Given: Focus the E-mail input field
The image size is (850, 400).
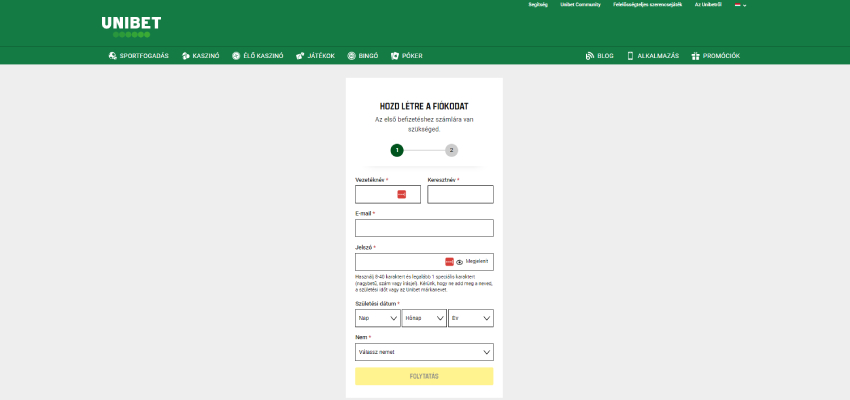Looking at the screenshot, I should pos(424,228).
